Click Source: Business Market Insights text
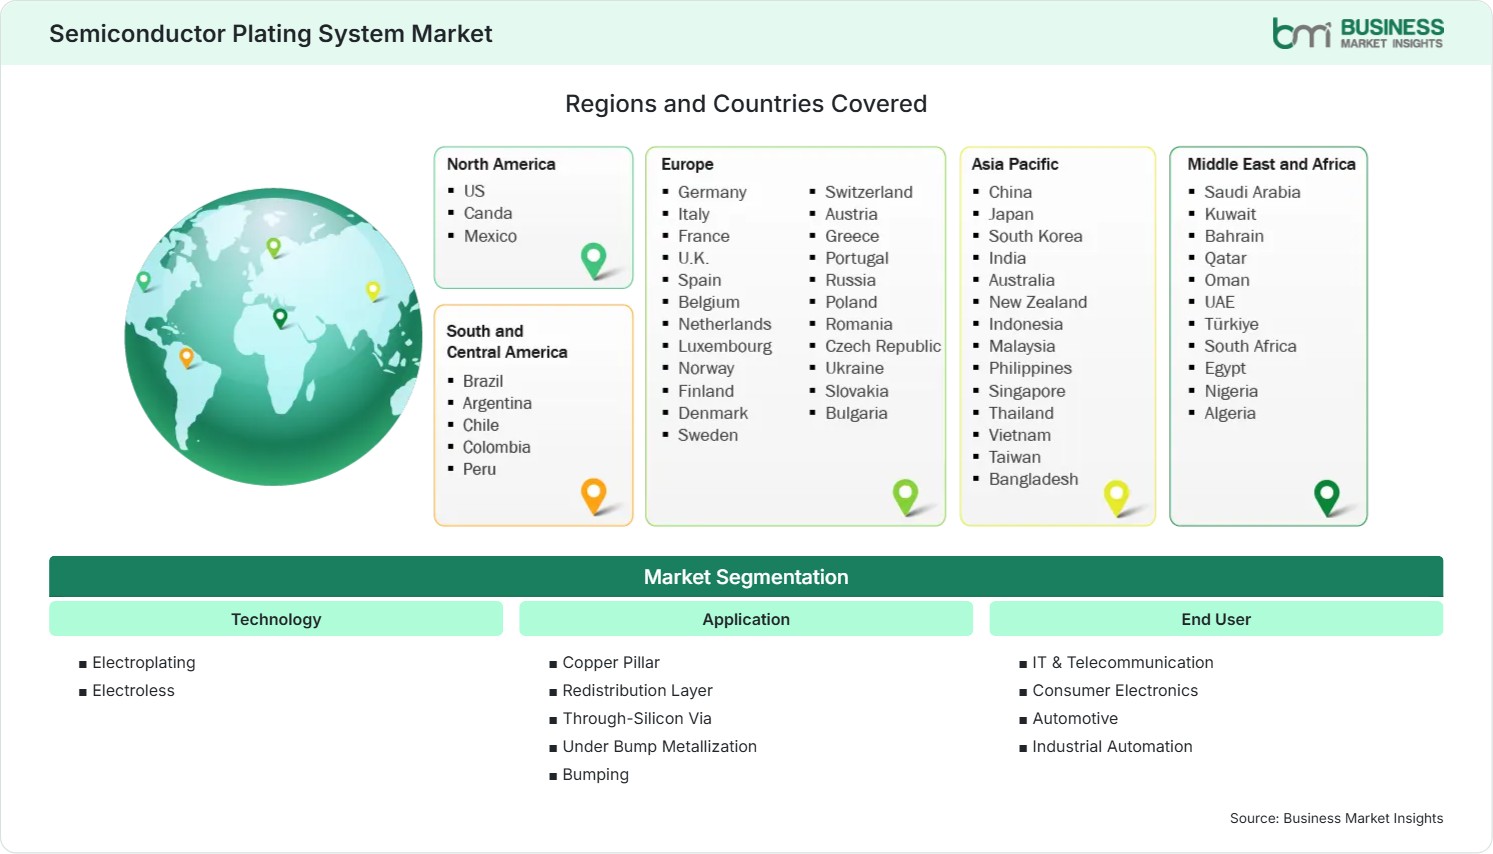The width and height of the screenshot is (1493, 854). coord(1336,818)
